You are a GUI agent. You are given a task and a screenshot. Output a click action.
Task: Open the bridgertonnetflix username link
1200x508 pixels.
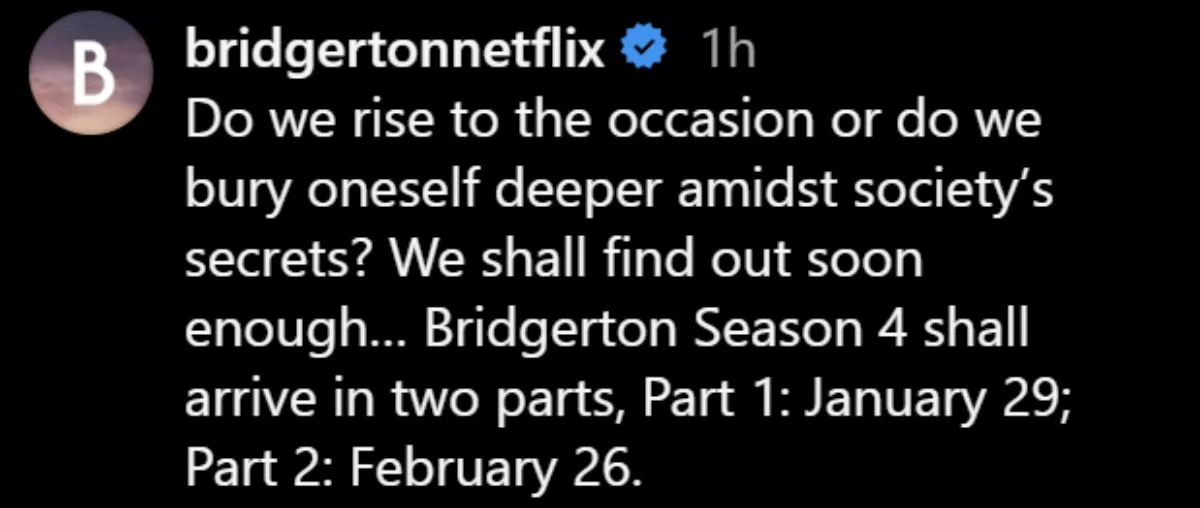(x=395, y=49)
